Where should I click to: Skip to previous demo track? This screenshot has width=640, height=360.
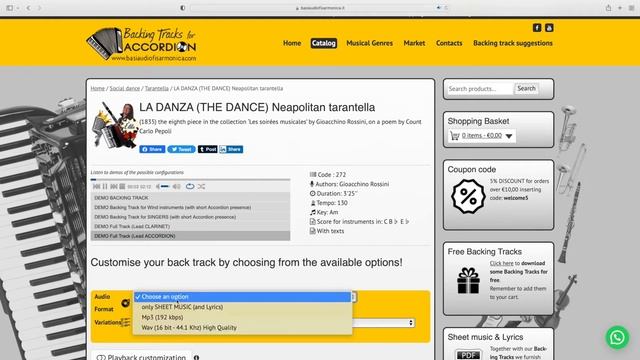(x=96, y=187)
